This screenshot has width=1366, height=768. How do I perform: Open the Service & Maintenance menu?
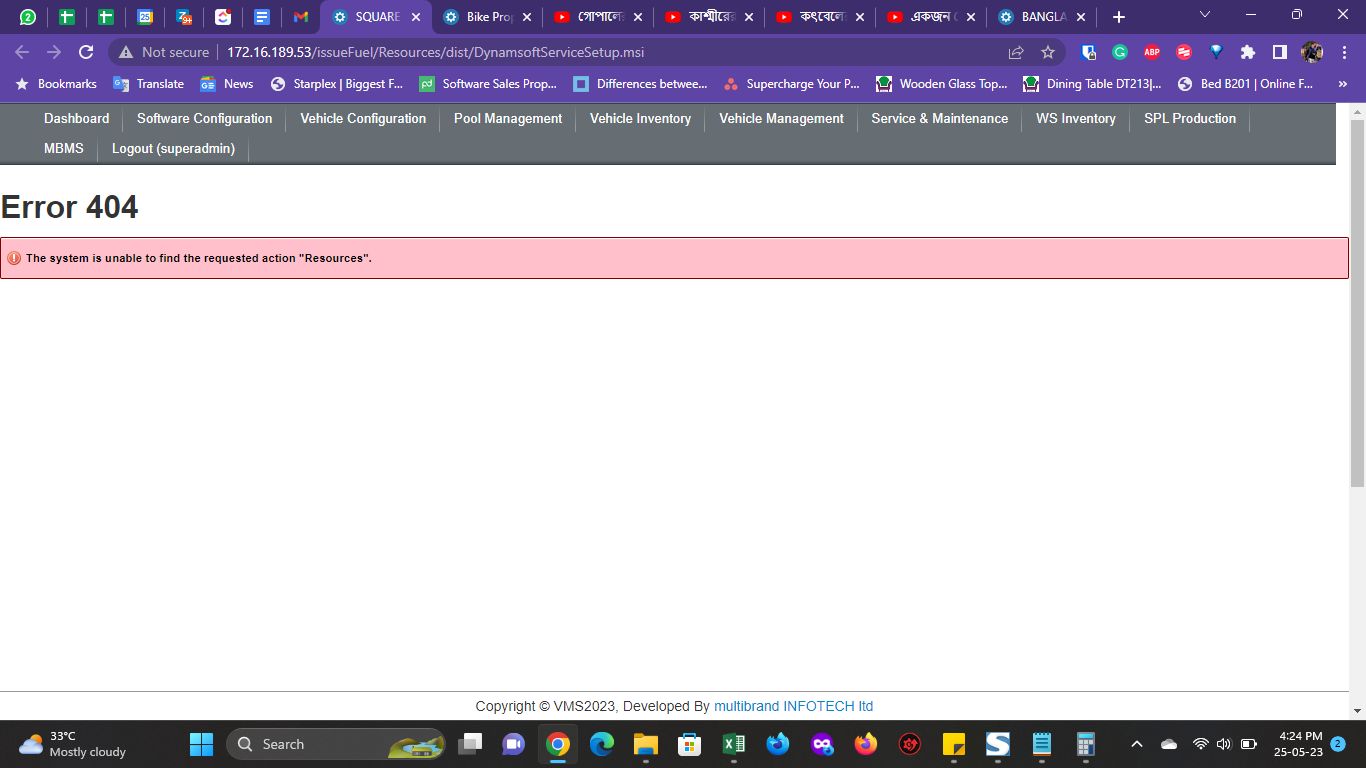click(x=940, y=118)
